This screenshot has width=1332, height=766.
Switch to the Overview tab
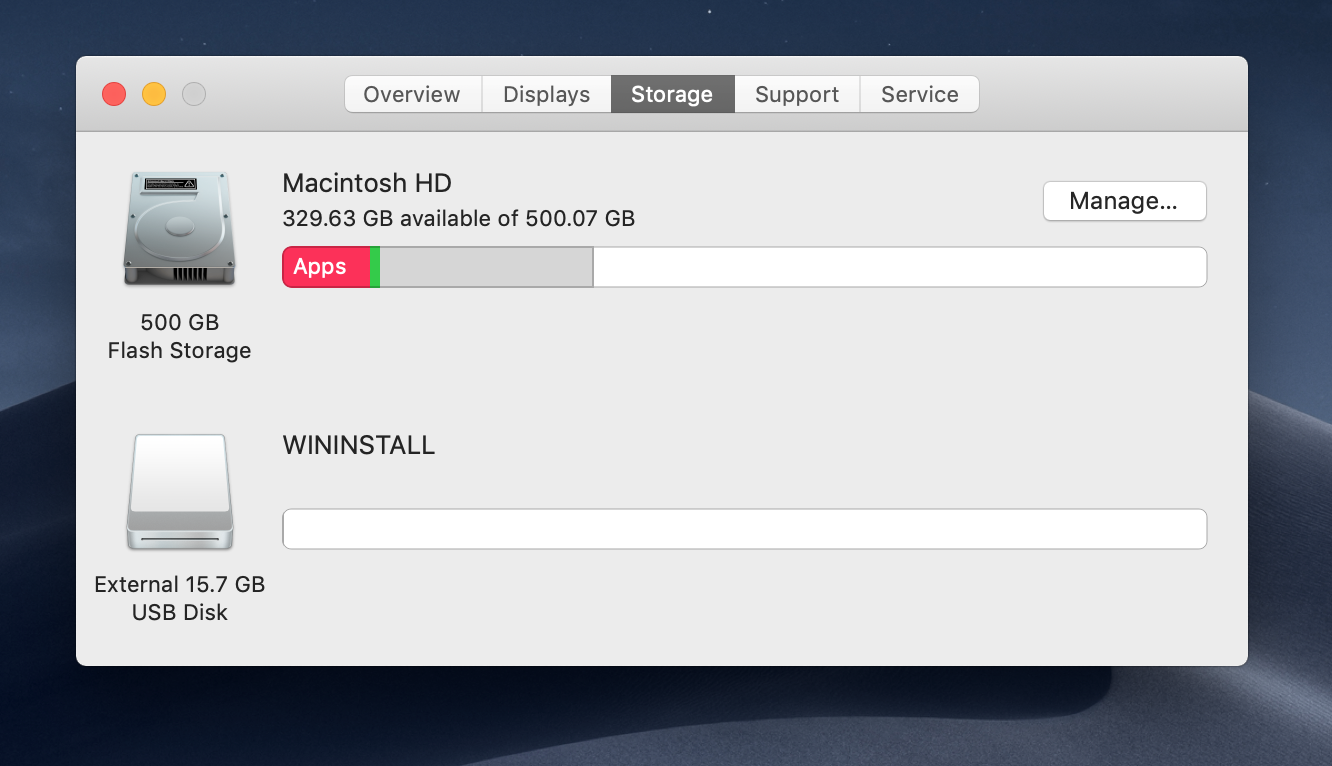413,94
